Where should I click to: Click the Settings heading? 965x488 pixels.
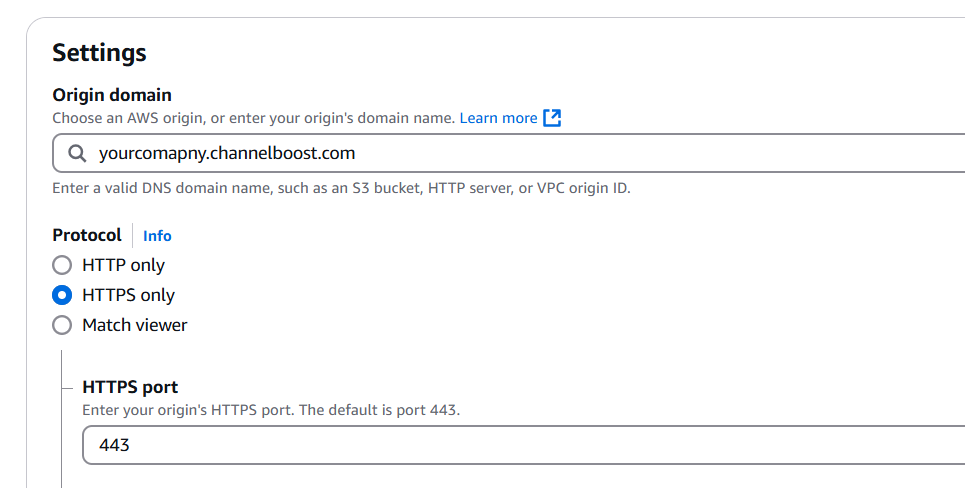click(99, 53)
